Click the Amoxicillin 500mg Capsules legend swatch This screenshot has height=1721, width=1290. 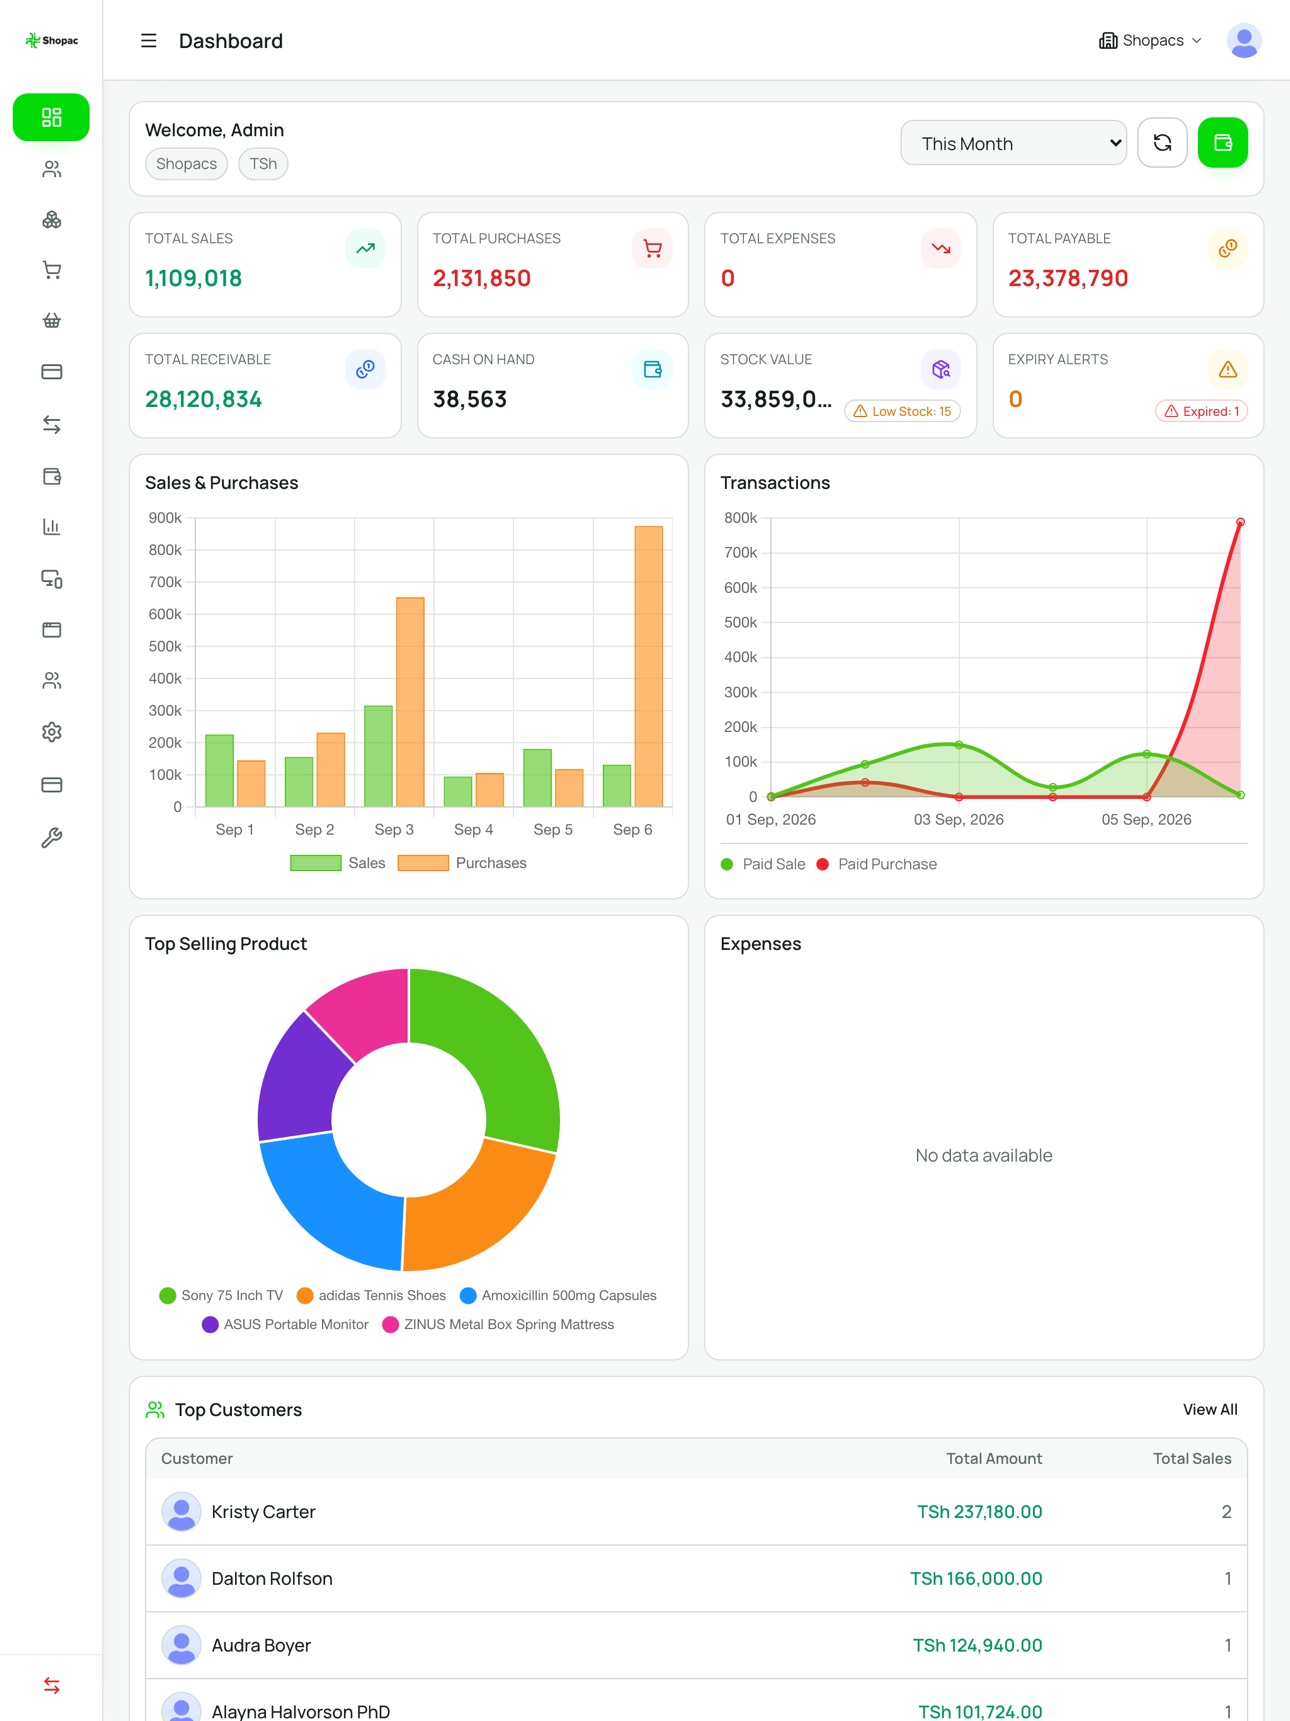468,1295
